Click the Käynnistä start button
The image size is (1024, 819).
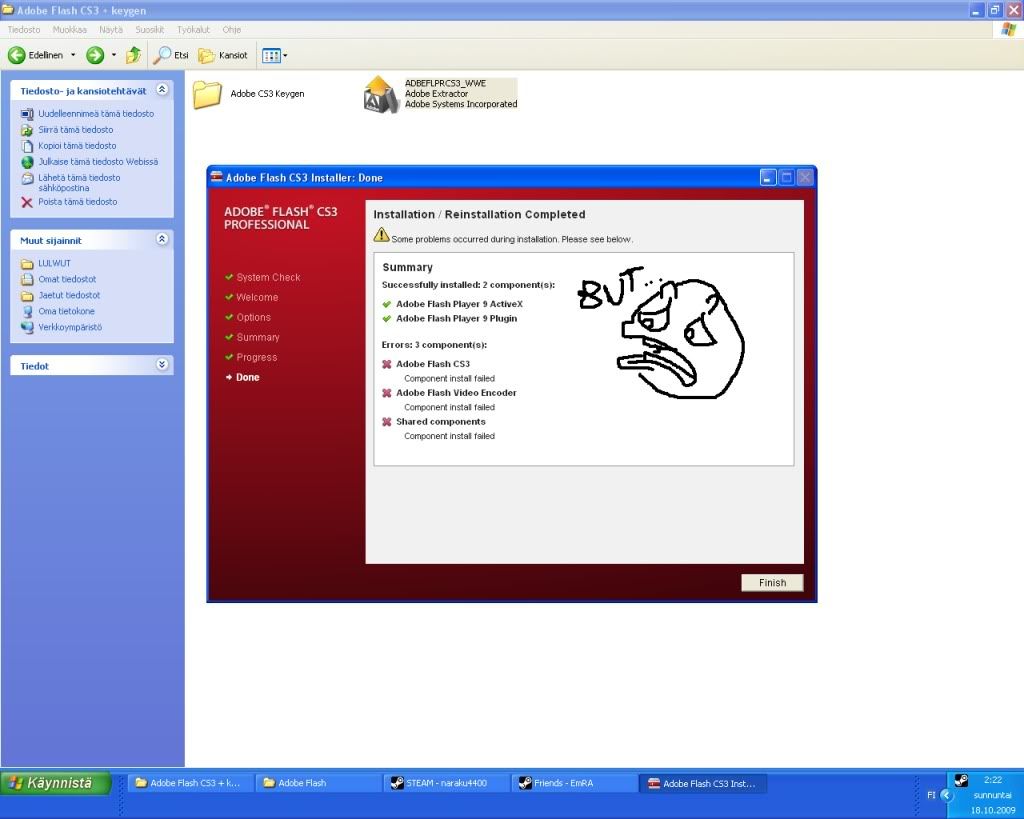56,783
